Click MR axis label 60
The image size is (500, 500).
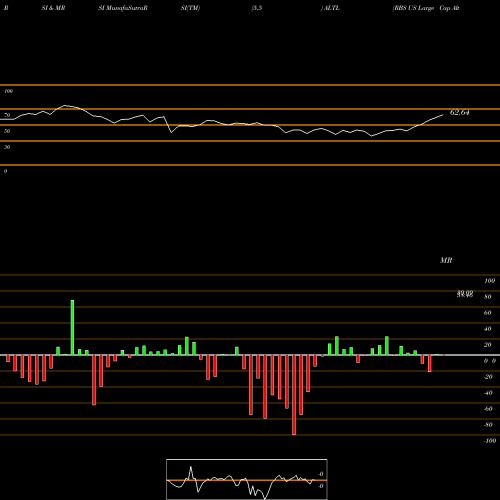tap(488, 313)
